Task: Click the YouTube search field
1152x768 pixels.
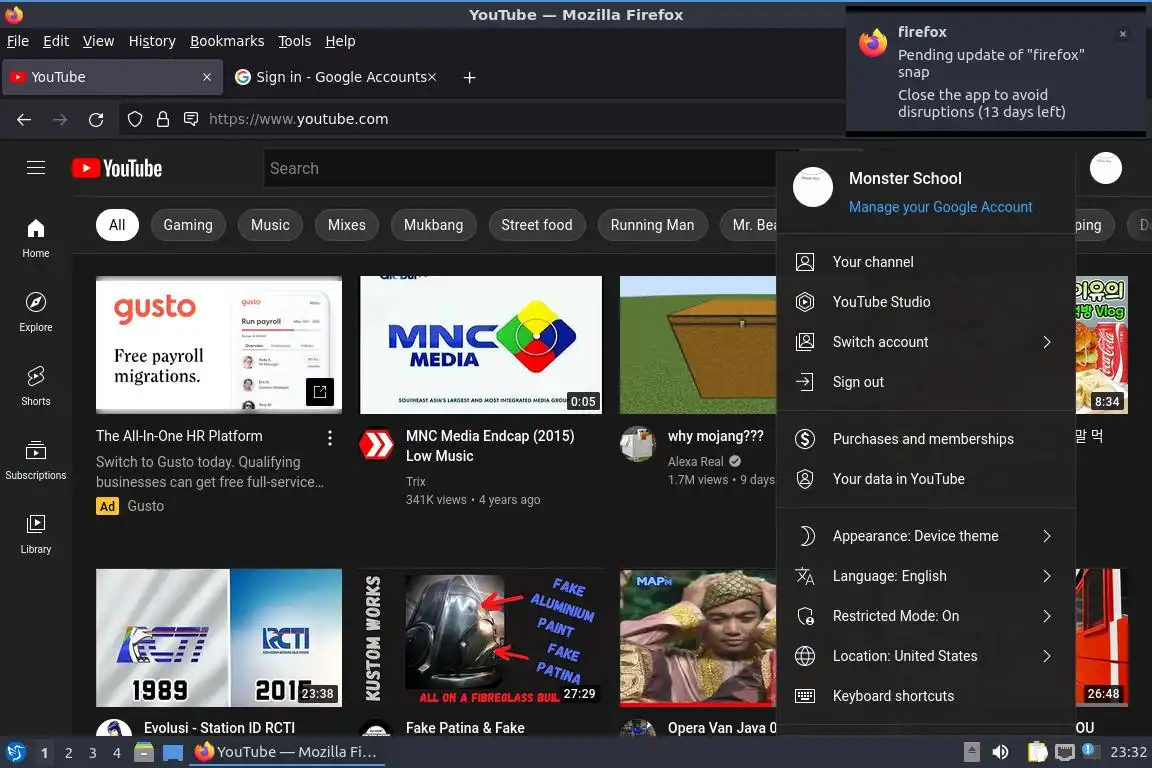Action: (519, 168)
